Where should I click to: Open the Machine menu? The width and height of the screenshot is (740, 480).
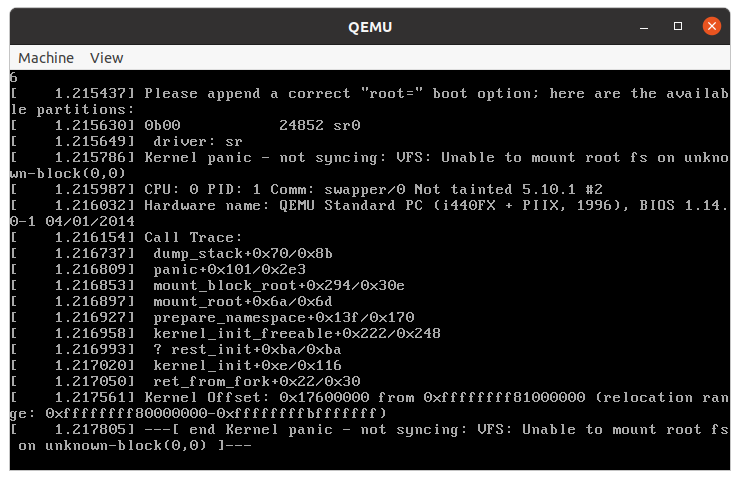pos(46,58)
